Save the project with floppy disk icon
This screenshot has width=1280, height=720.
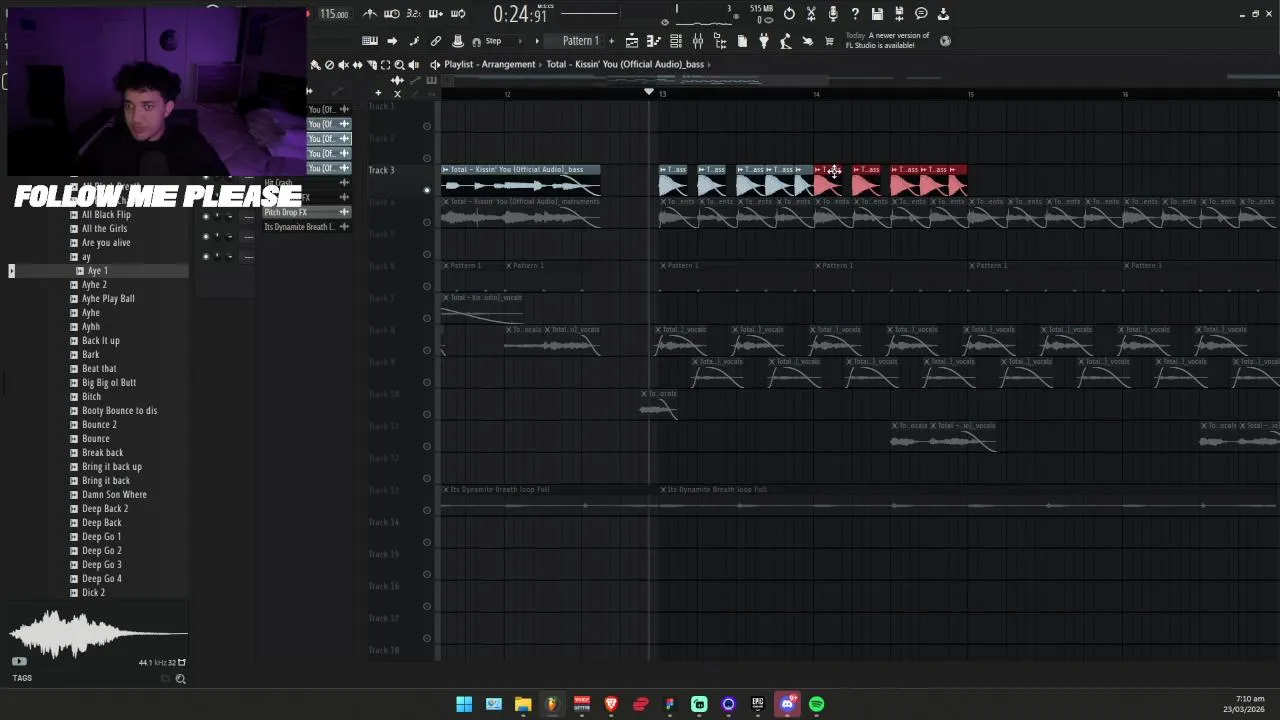pos(877,14)
